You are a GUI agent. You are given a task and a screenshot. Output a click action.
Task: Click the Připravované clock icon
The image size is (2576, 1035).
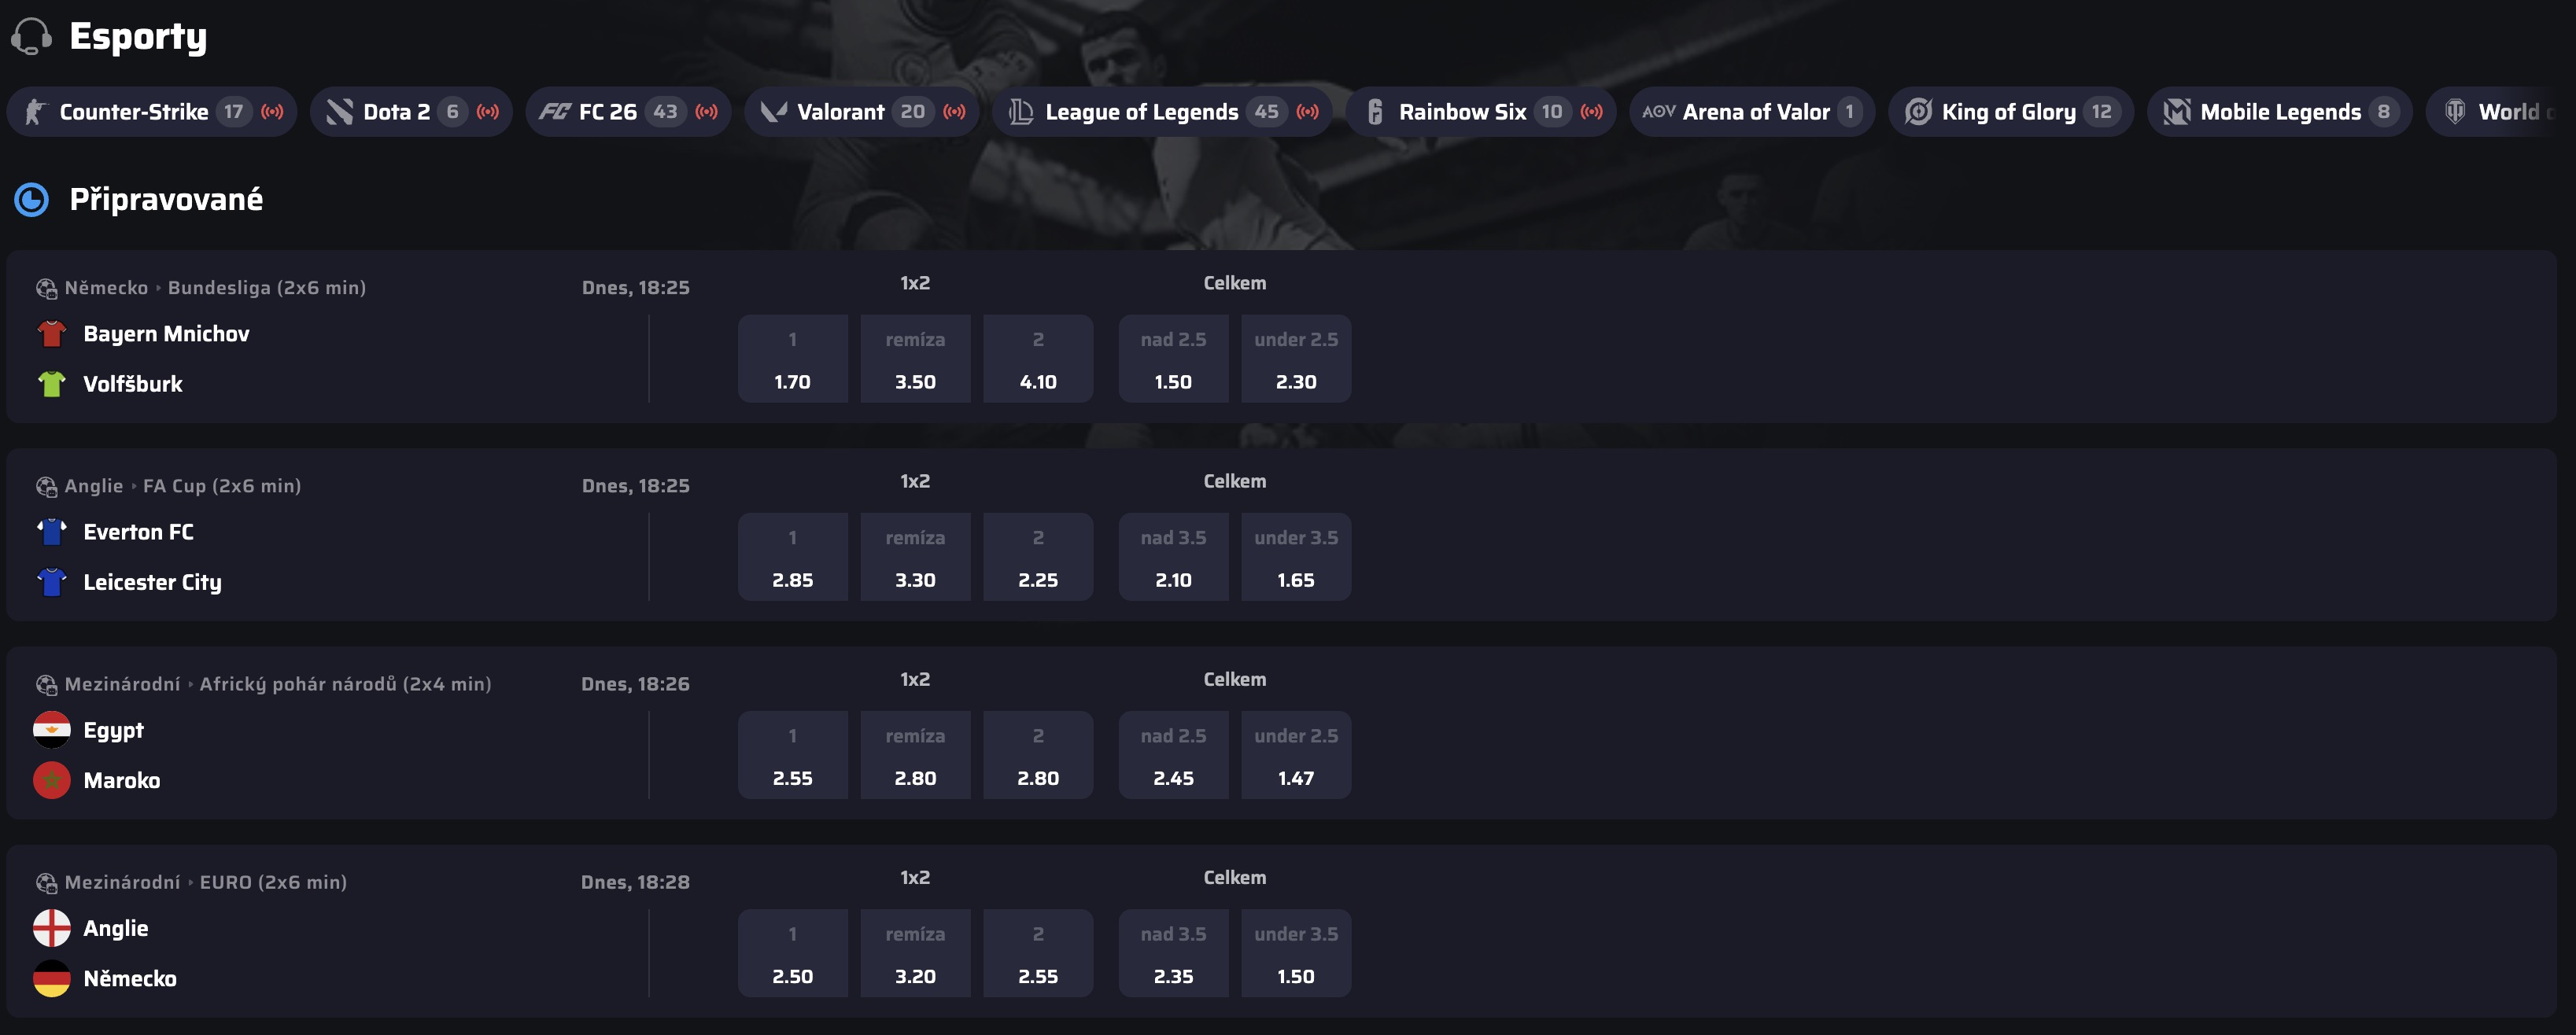31,199
